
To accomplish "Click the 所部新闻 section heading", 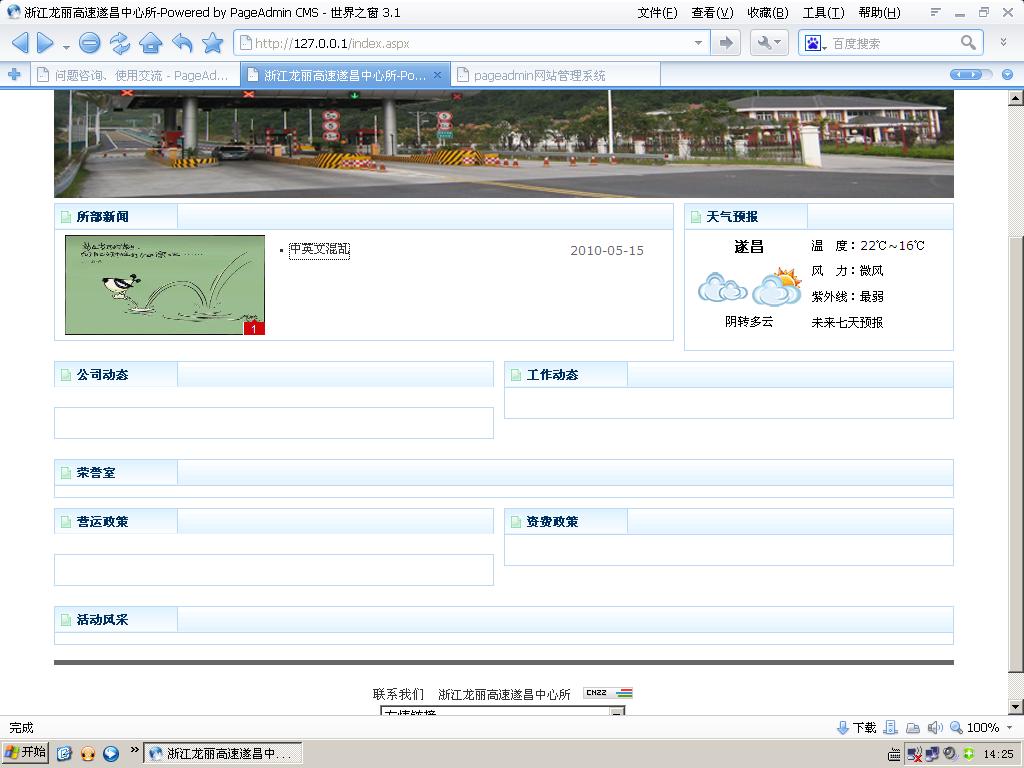I will (x=103, y=217).
